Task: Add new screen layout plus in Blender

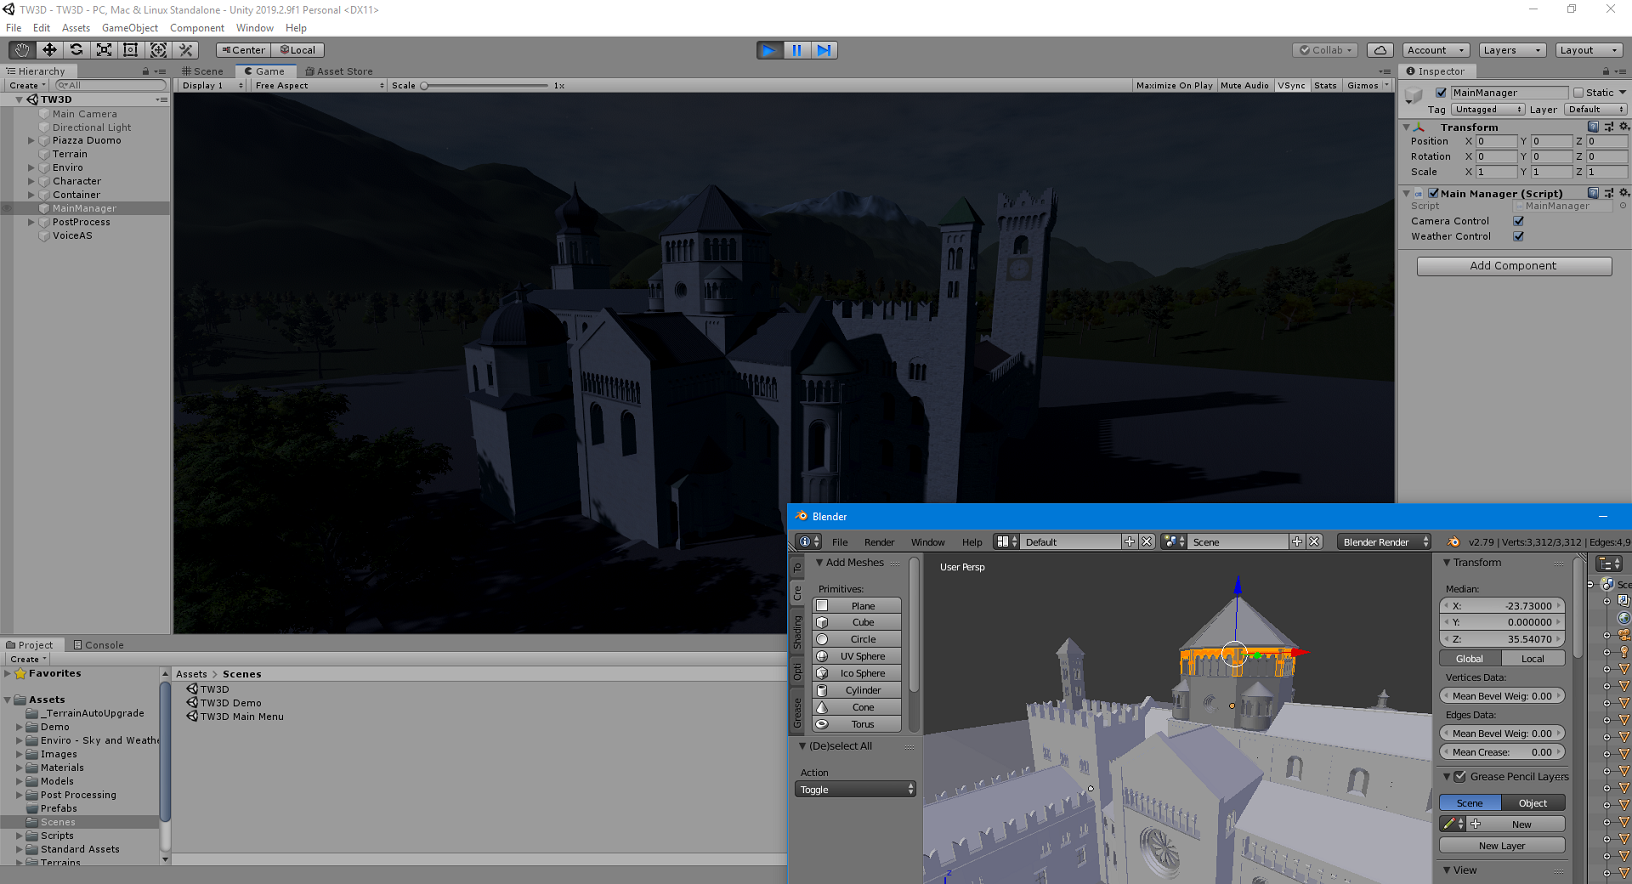Action: [1130, 542]
